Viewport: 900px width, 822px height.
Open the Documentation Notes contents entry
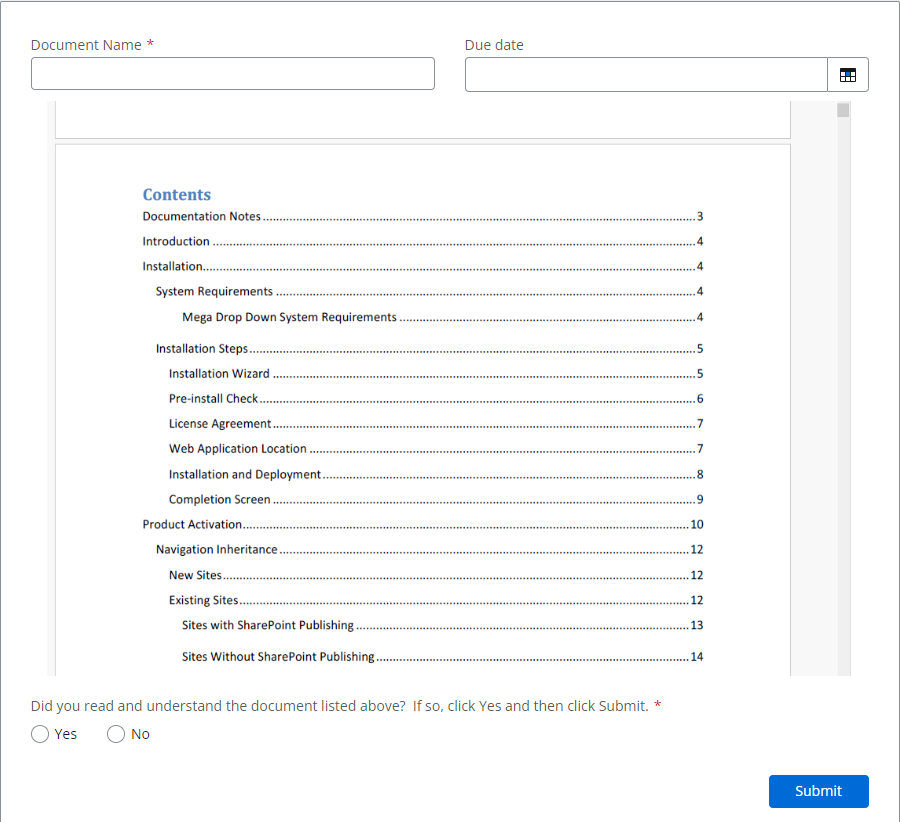tap(202, 216)
